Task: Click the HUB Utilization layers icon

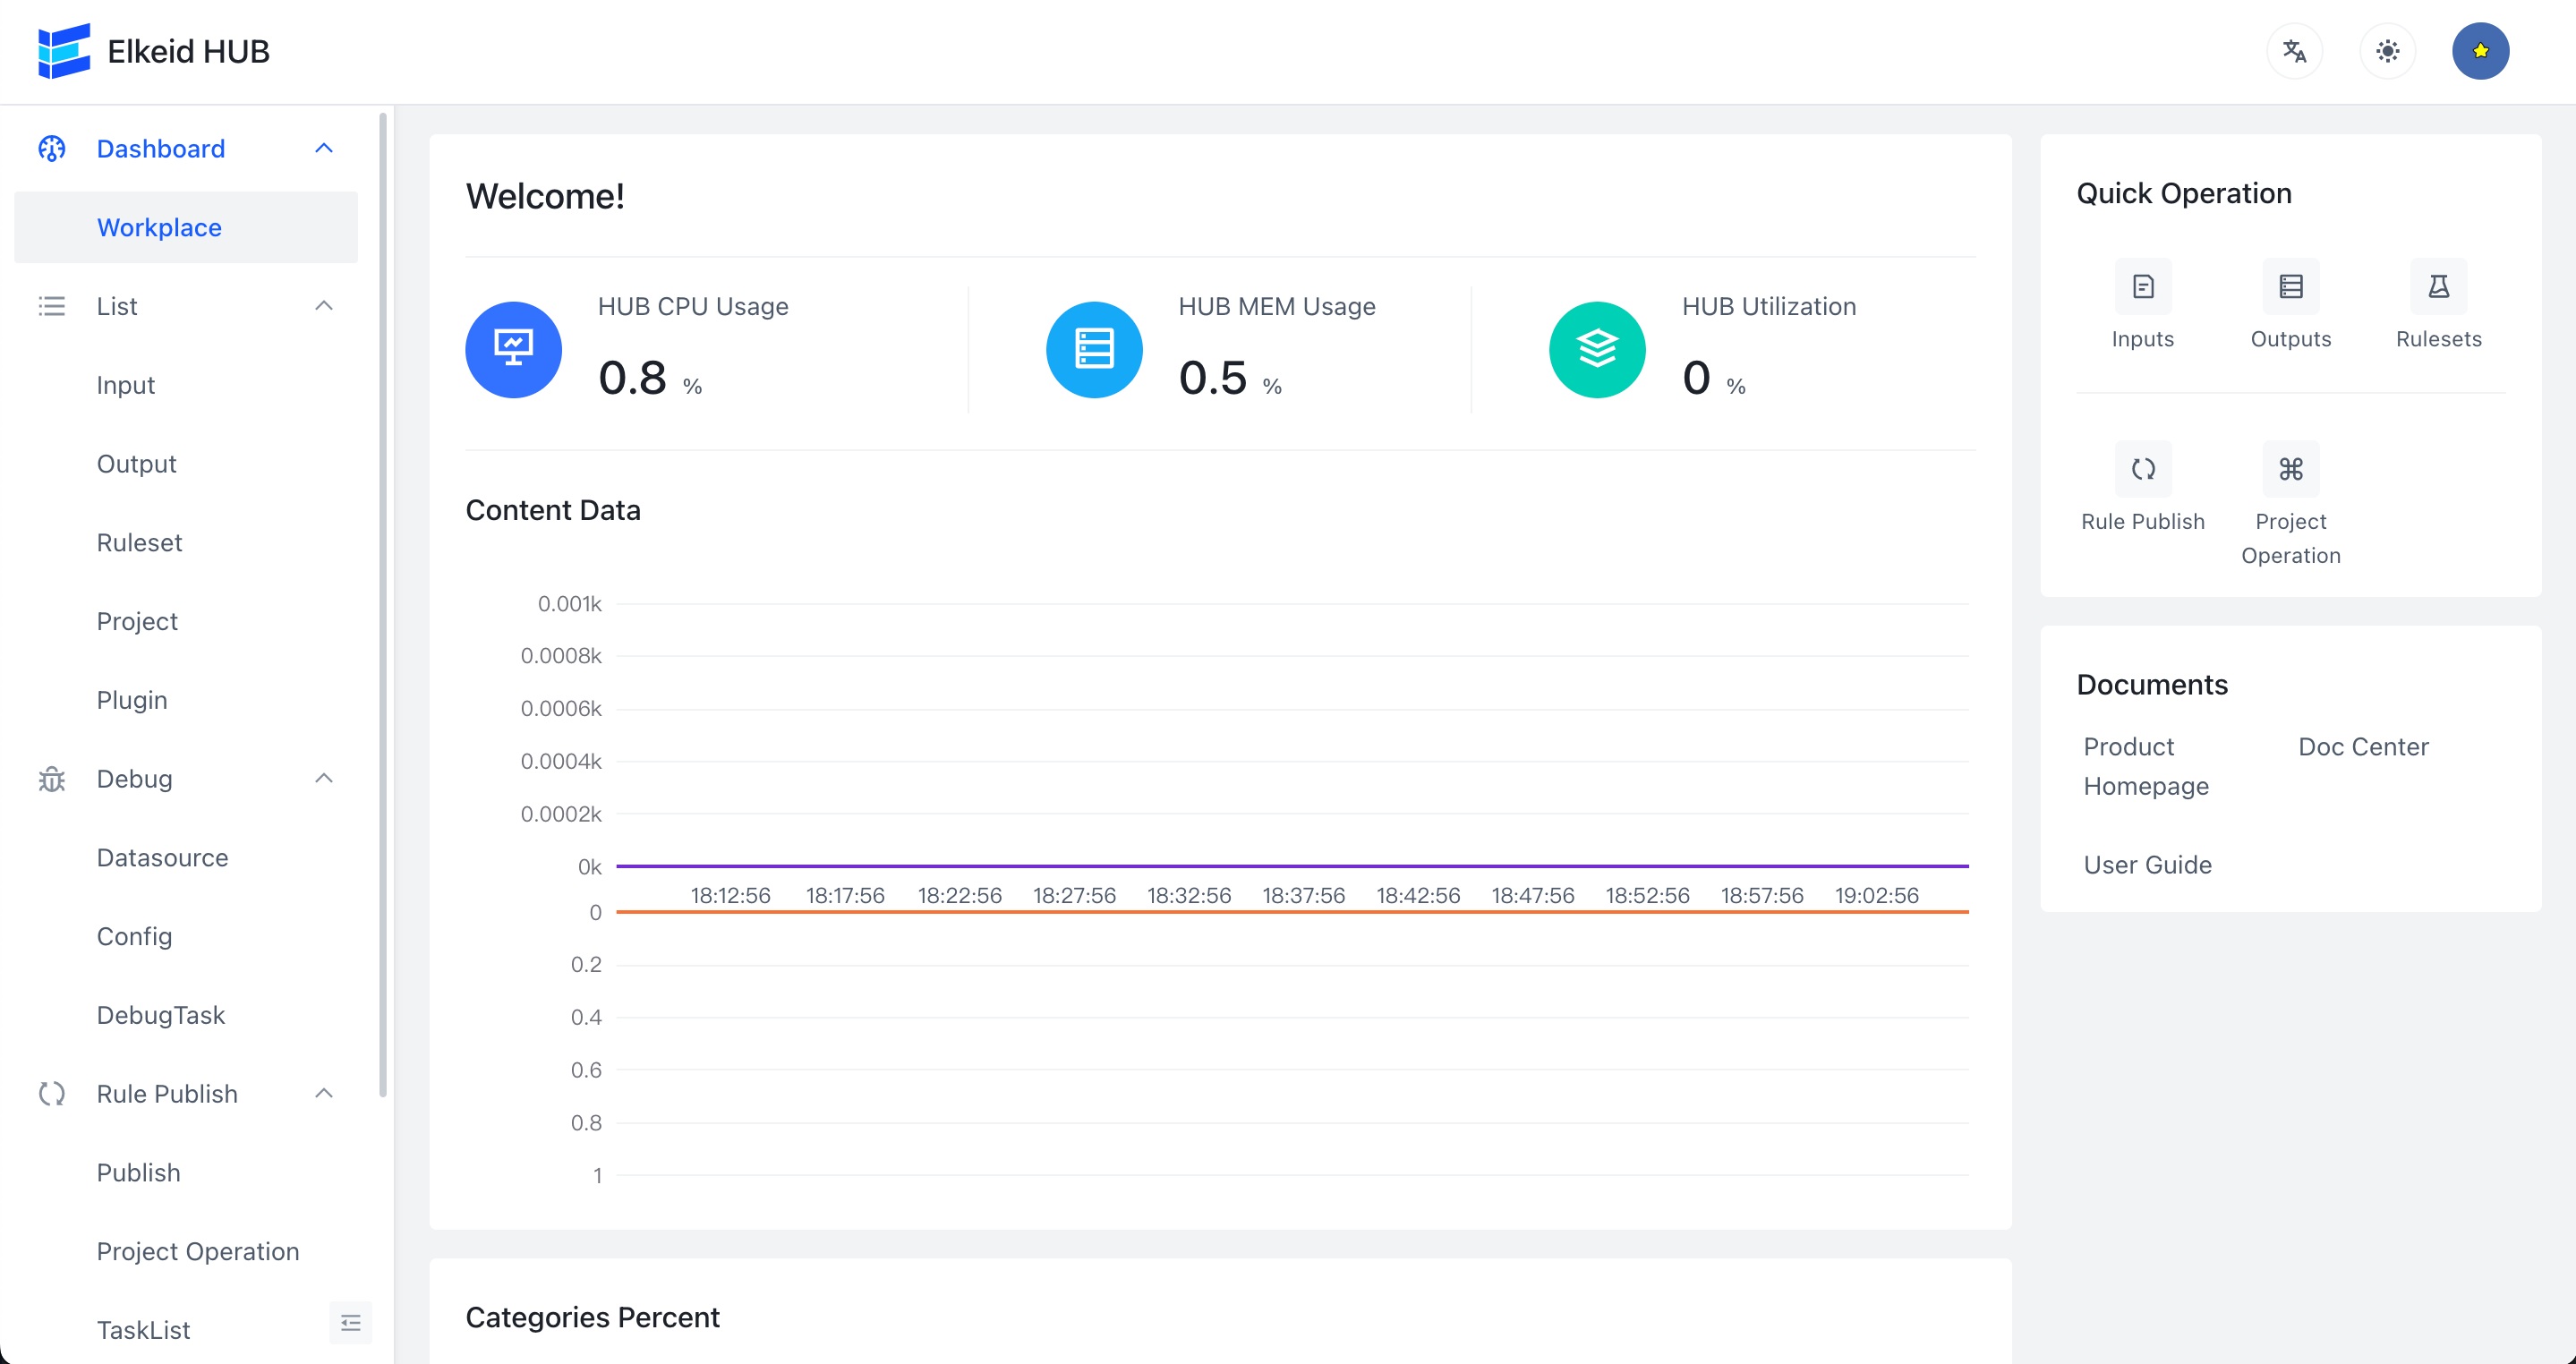Action: (x=1597, y=350)
